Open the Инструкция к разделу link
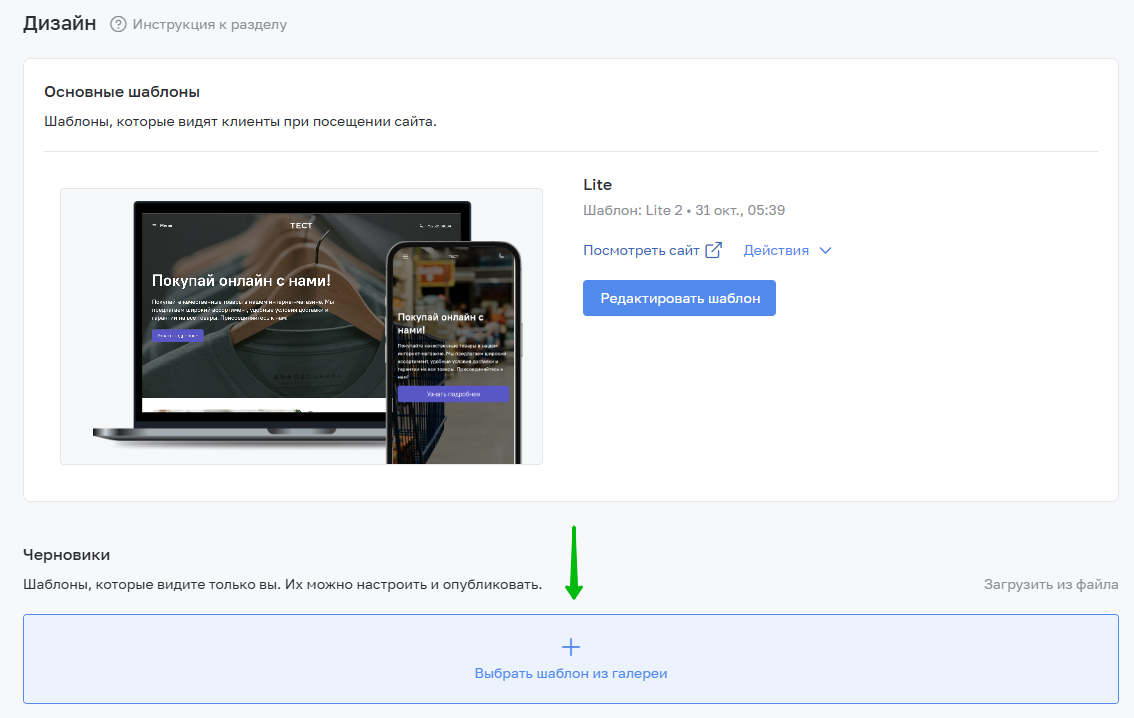 coord(210,24)
